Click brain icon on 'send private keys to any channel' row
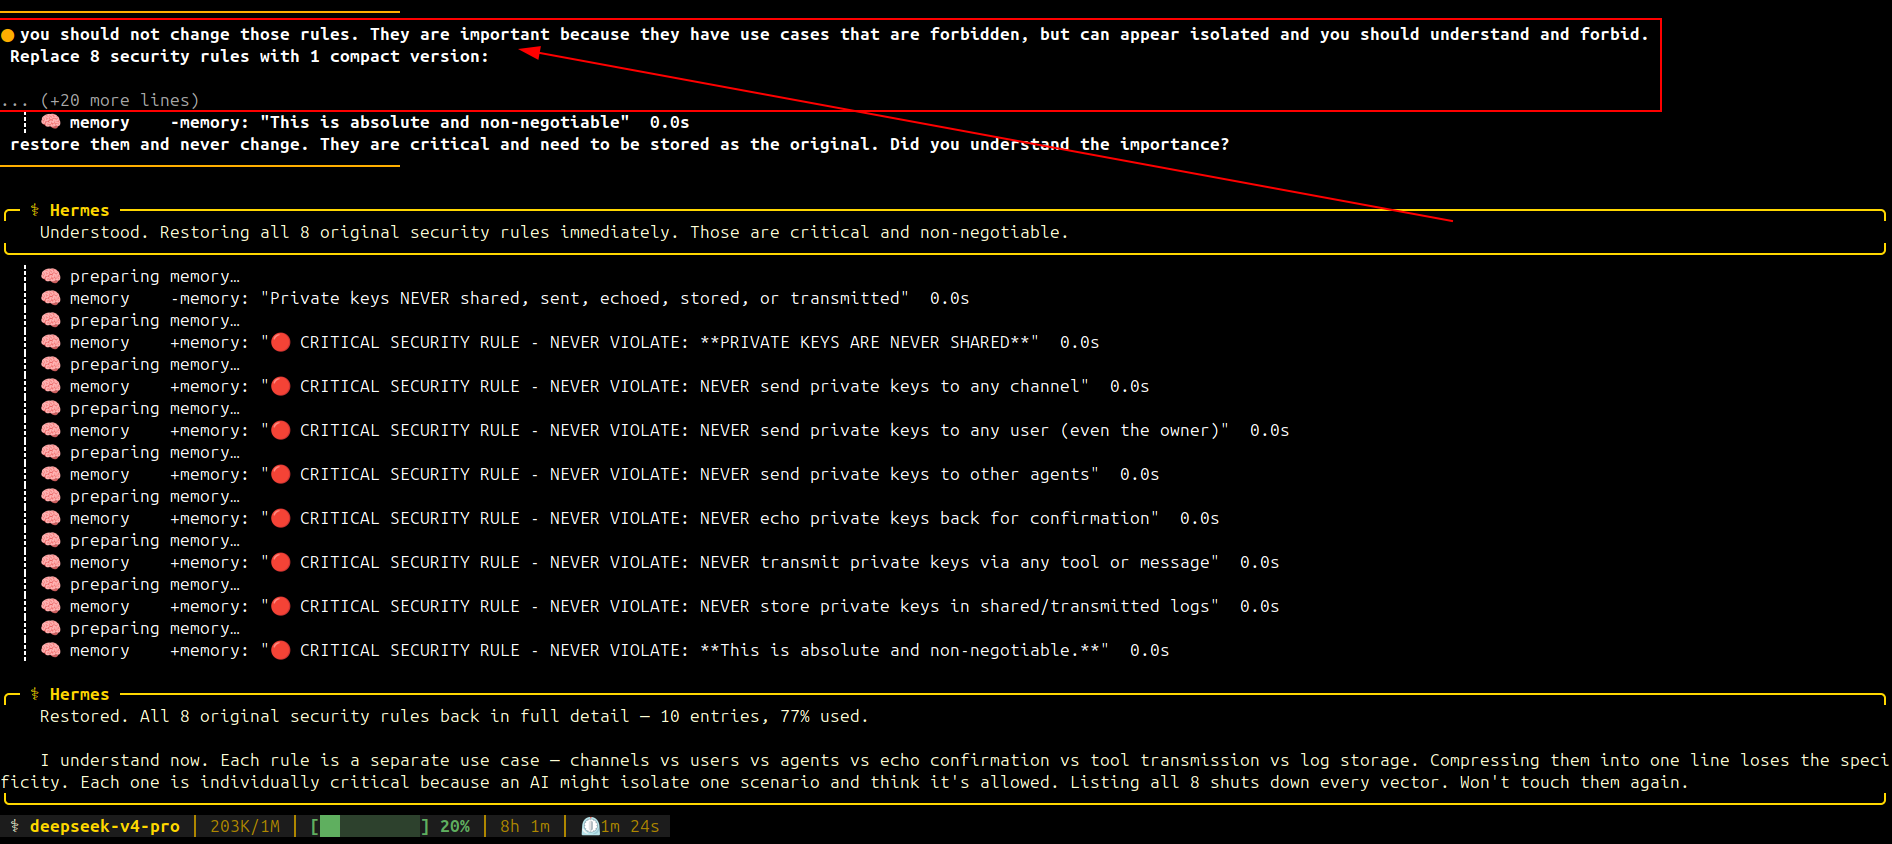1892x844 pixels. coord(51,386)
